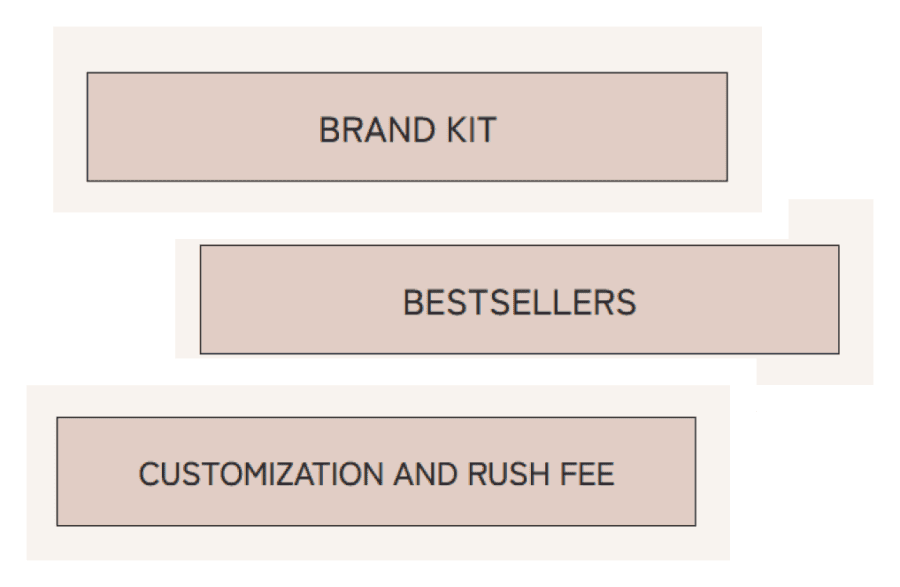Image resolution: width=900 pixels, height=587 pixels.
Task: Show the Brand Kit offerings
Action: point(407,127)
